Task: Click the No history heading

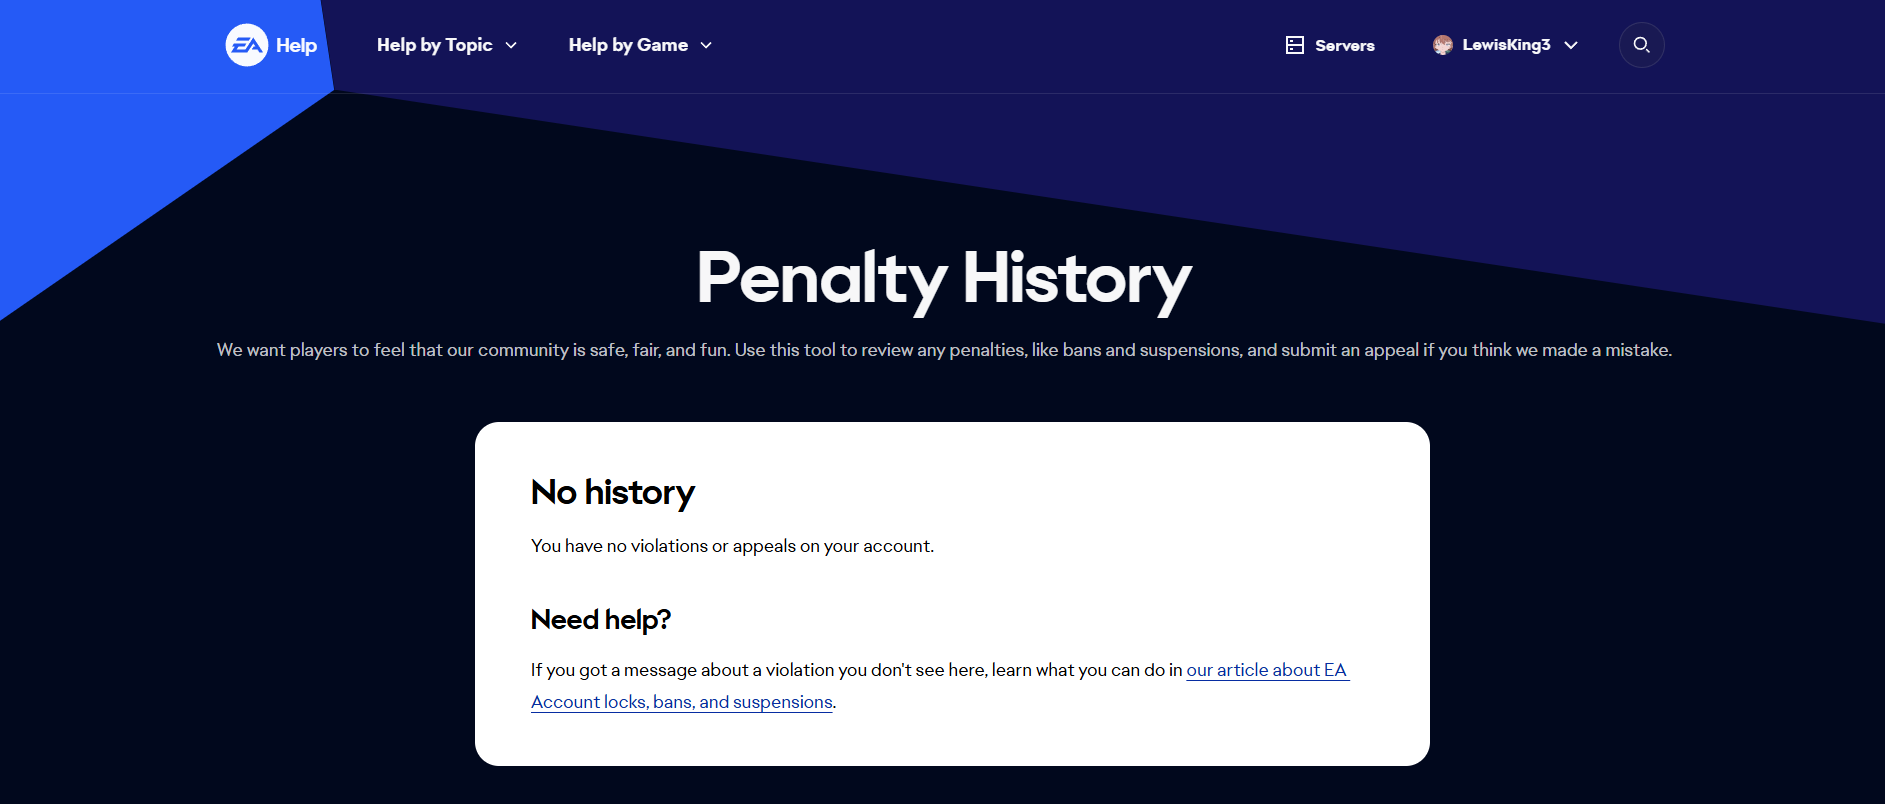Action: [x=612, y=492]
